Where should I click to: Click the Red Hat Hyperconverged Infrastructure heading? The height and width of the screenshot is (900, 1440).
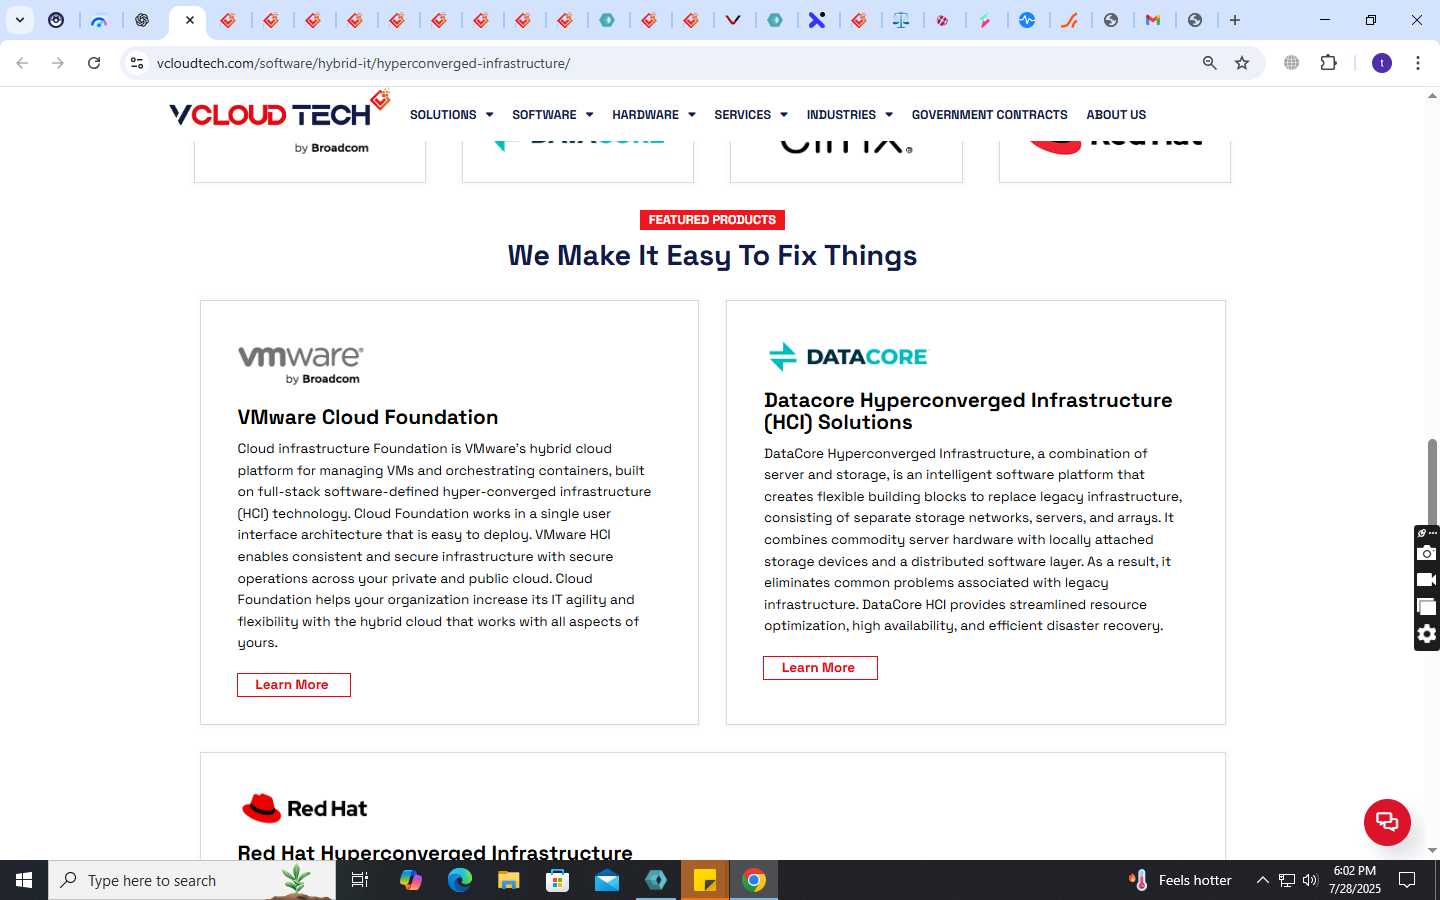click(435, 852)
